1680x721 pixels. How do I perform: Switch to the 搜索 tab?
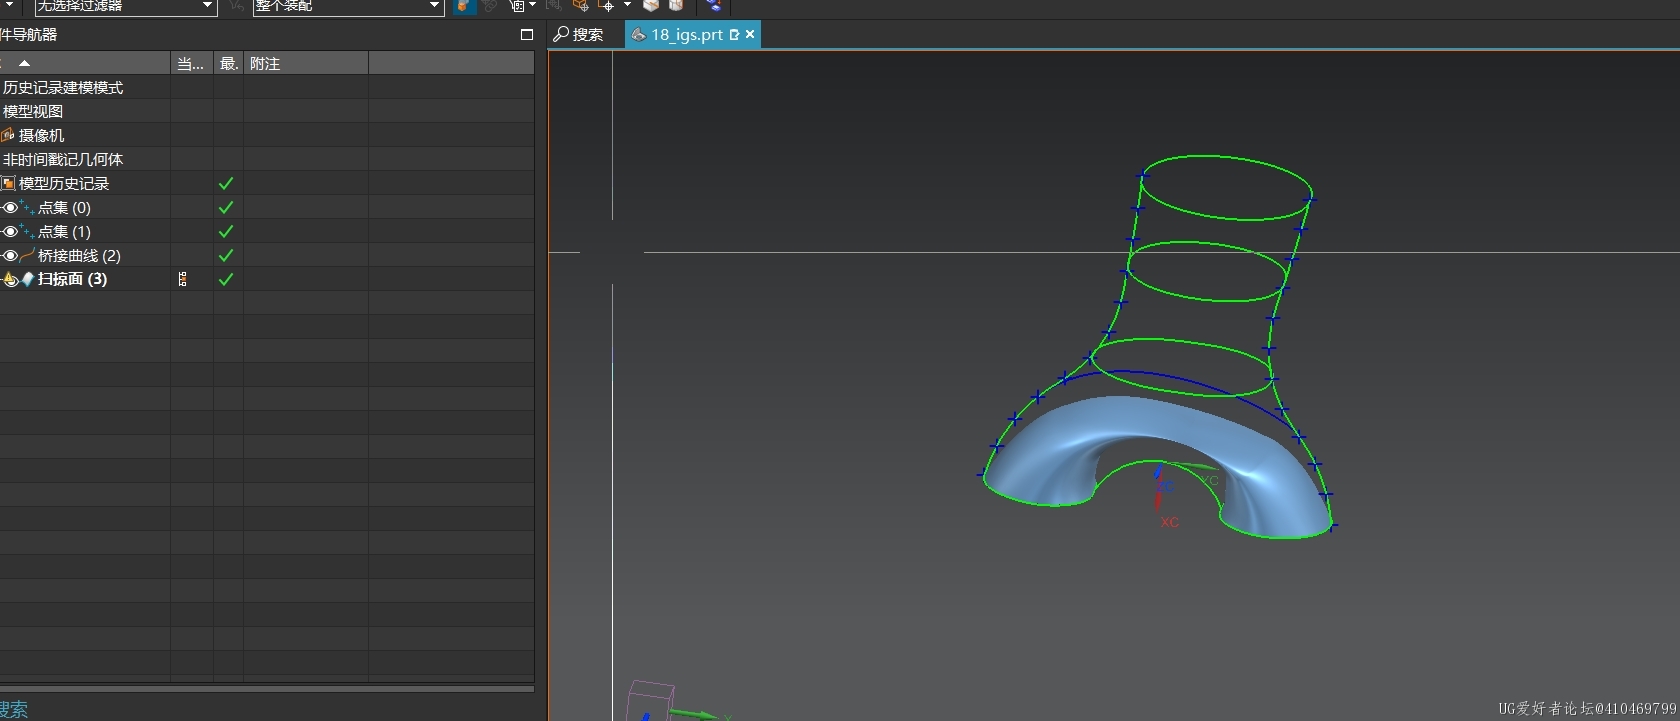click(579, 34)
